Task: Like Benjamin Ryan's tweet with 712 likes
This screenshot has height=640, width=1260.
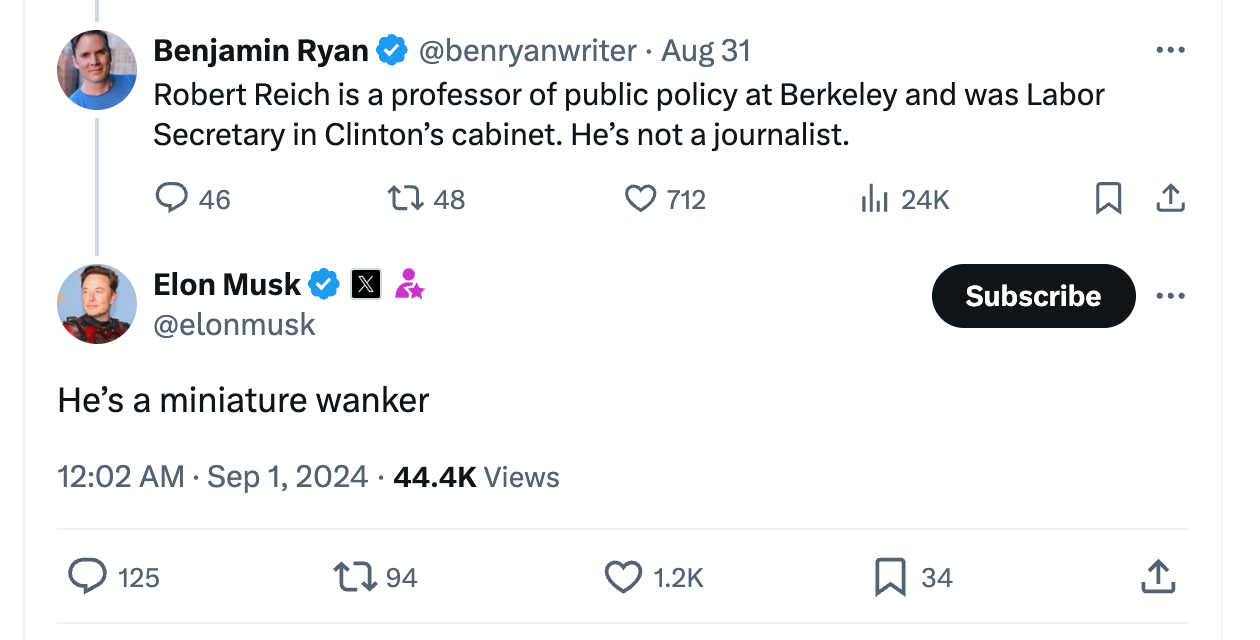Action: pyautogui.click(x=640, y=199)
